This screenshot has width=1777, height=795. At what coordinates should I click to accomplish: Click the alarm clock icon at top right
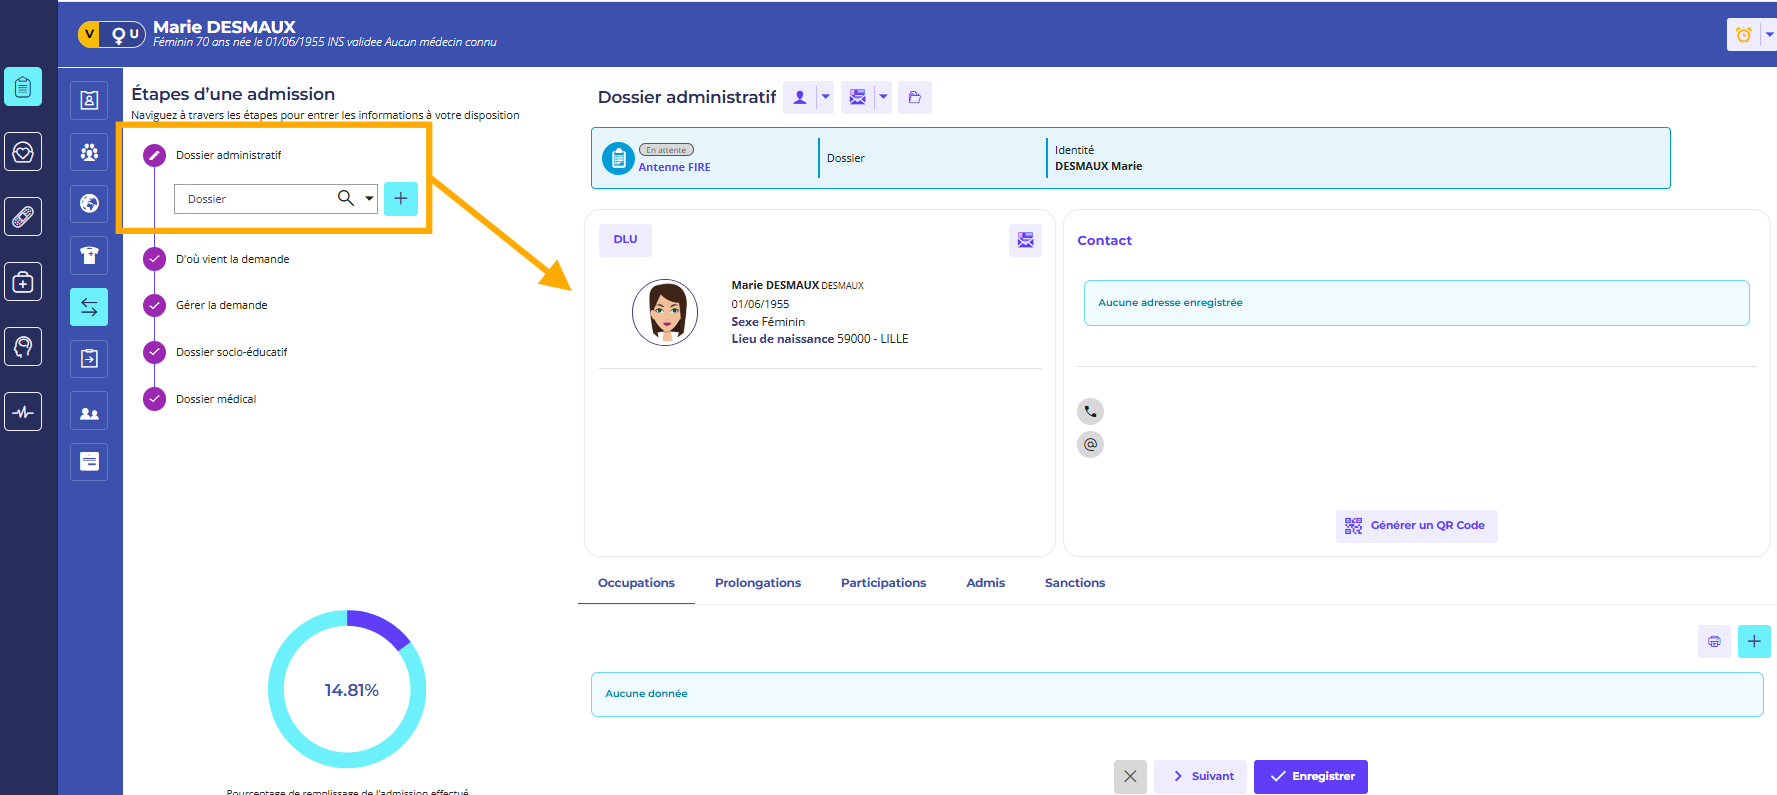[x=1743, y=35]
